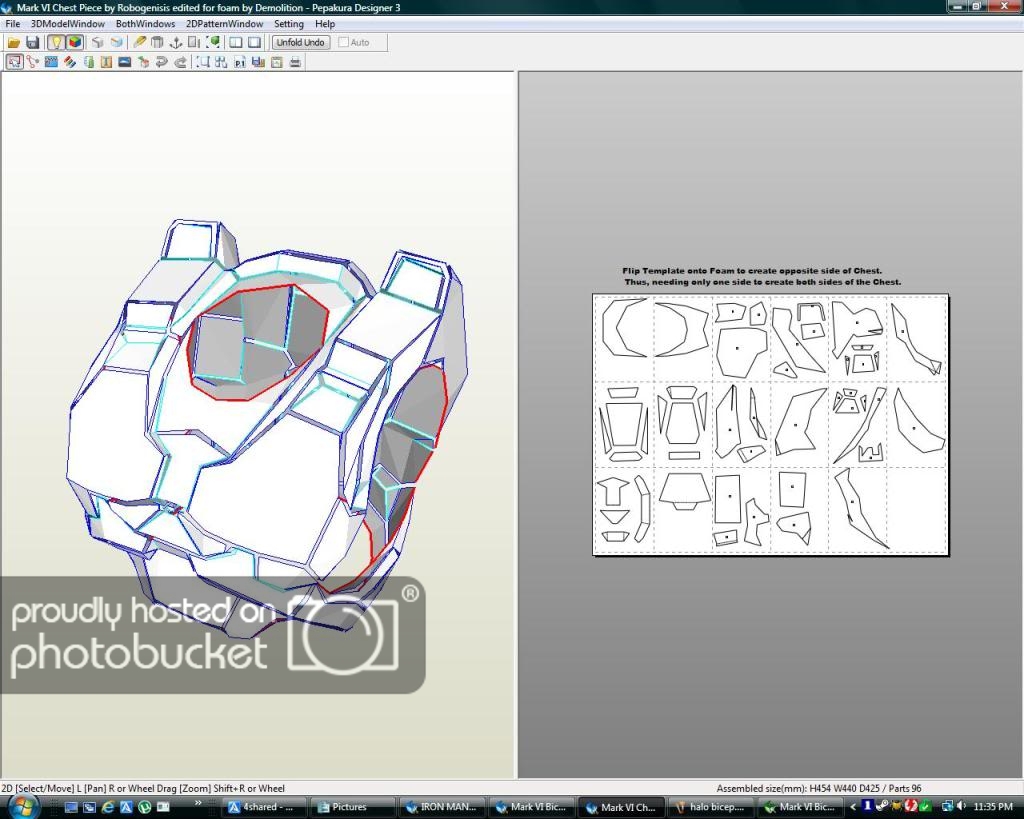Image resolution: width=1024 pixels, height=819 pixels.
Task: Expand the Quick Launch overflow chevron
Action: point(198,803)
